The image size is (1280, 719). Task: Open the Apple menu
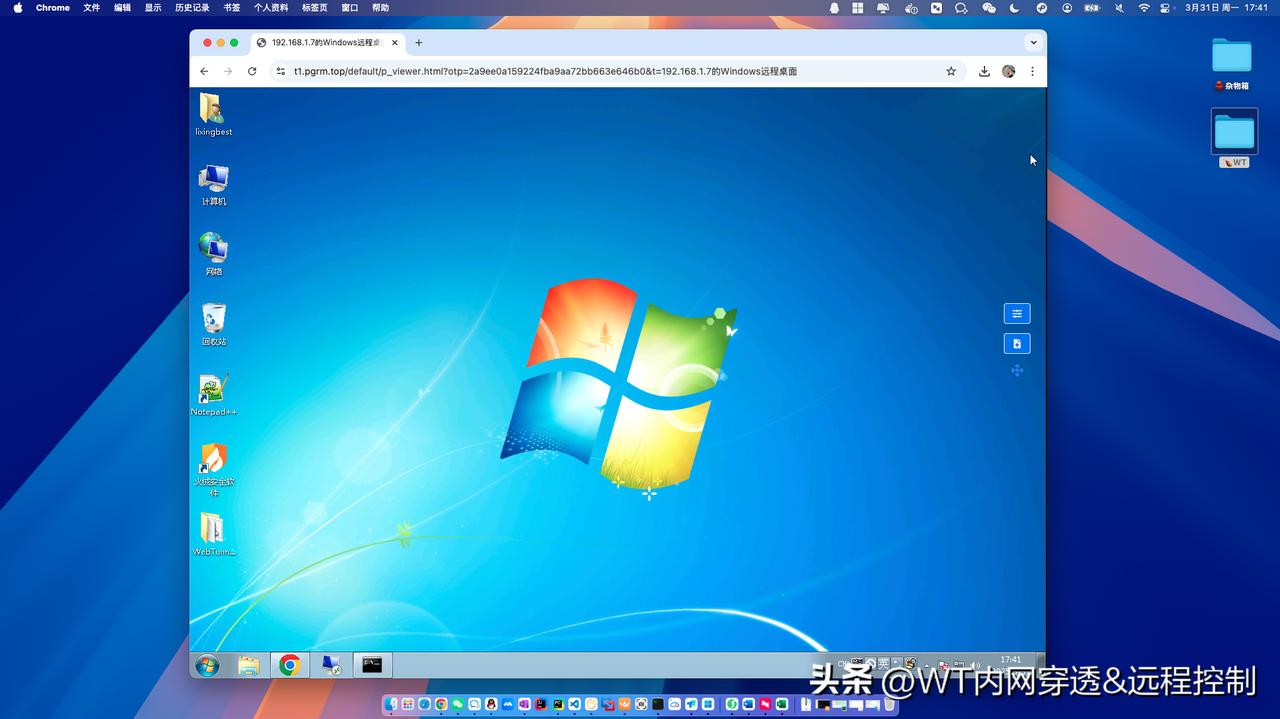[x=17, y=8]
